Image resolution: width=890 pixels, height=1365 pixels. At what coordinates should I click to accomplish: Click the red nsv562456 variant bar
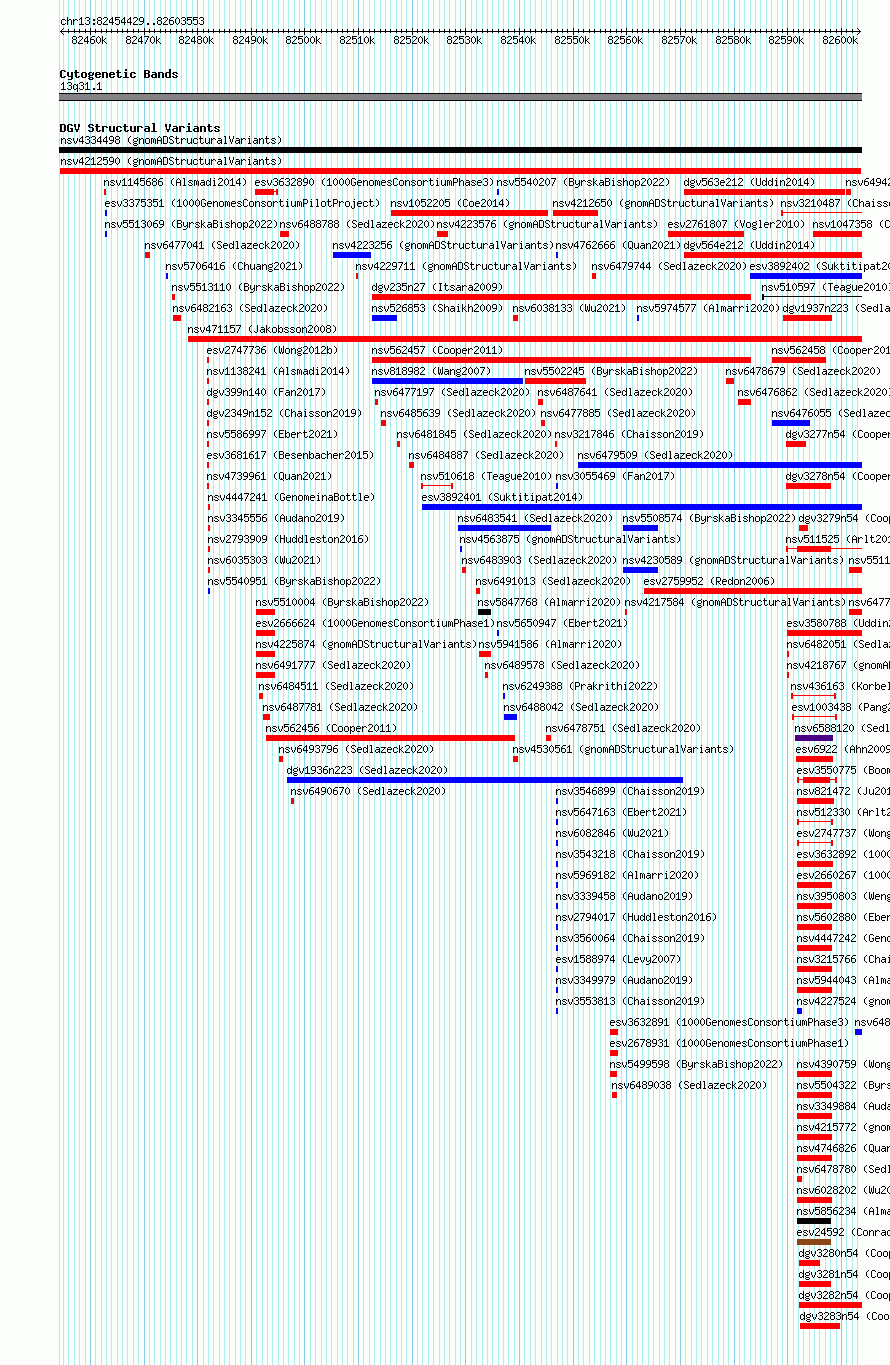click(390, 738)
